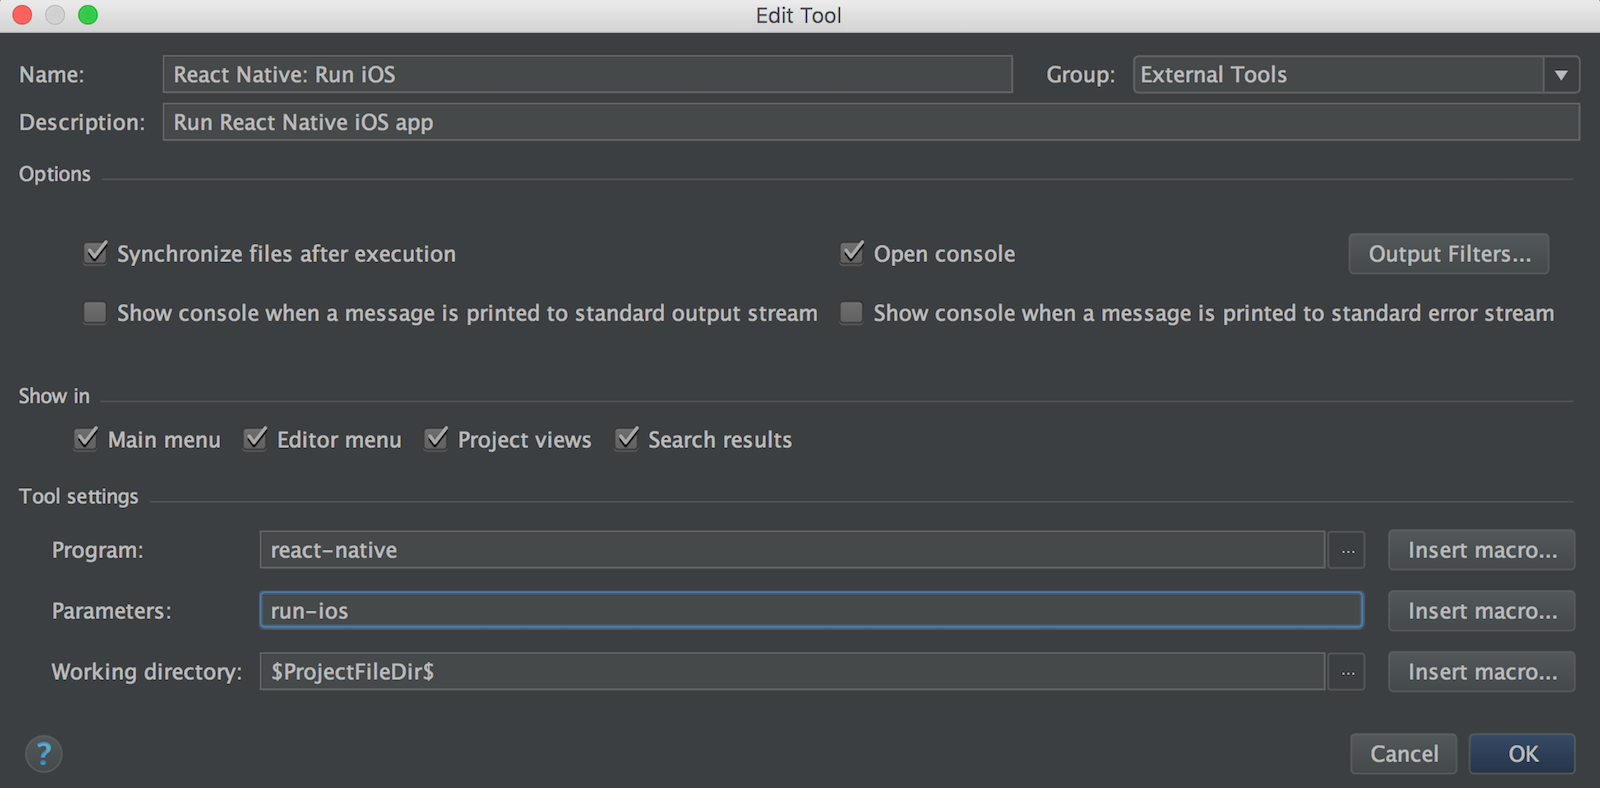The image size is (1600, 788).
Task: Open Output Filters dialog
Action: point(1449,254)
